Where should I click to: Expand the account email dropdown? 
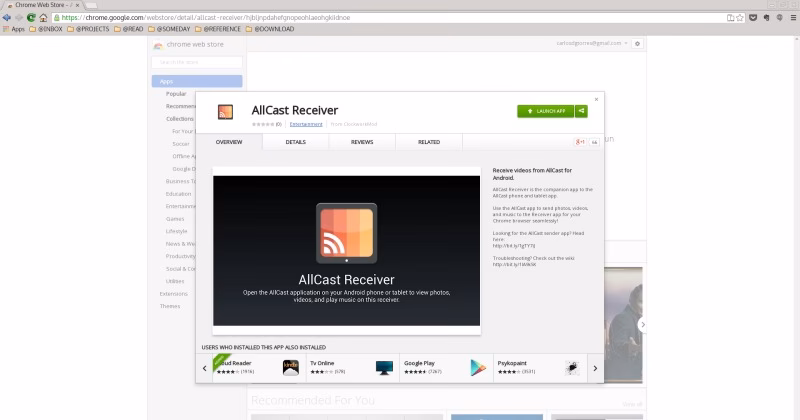(592, 43)
